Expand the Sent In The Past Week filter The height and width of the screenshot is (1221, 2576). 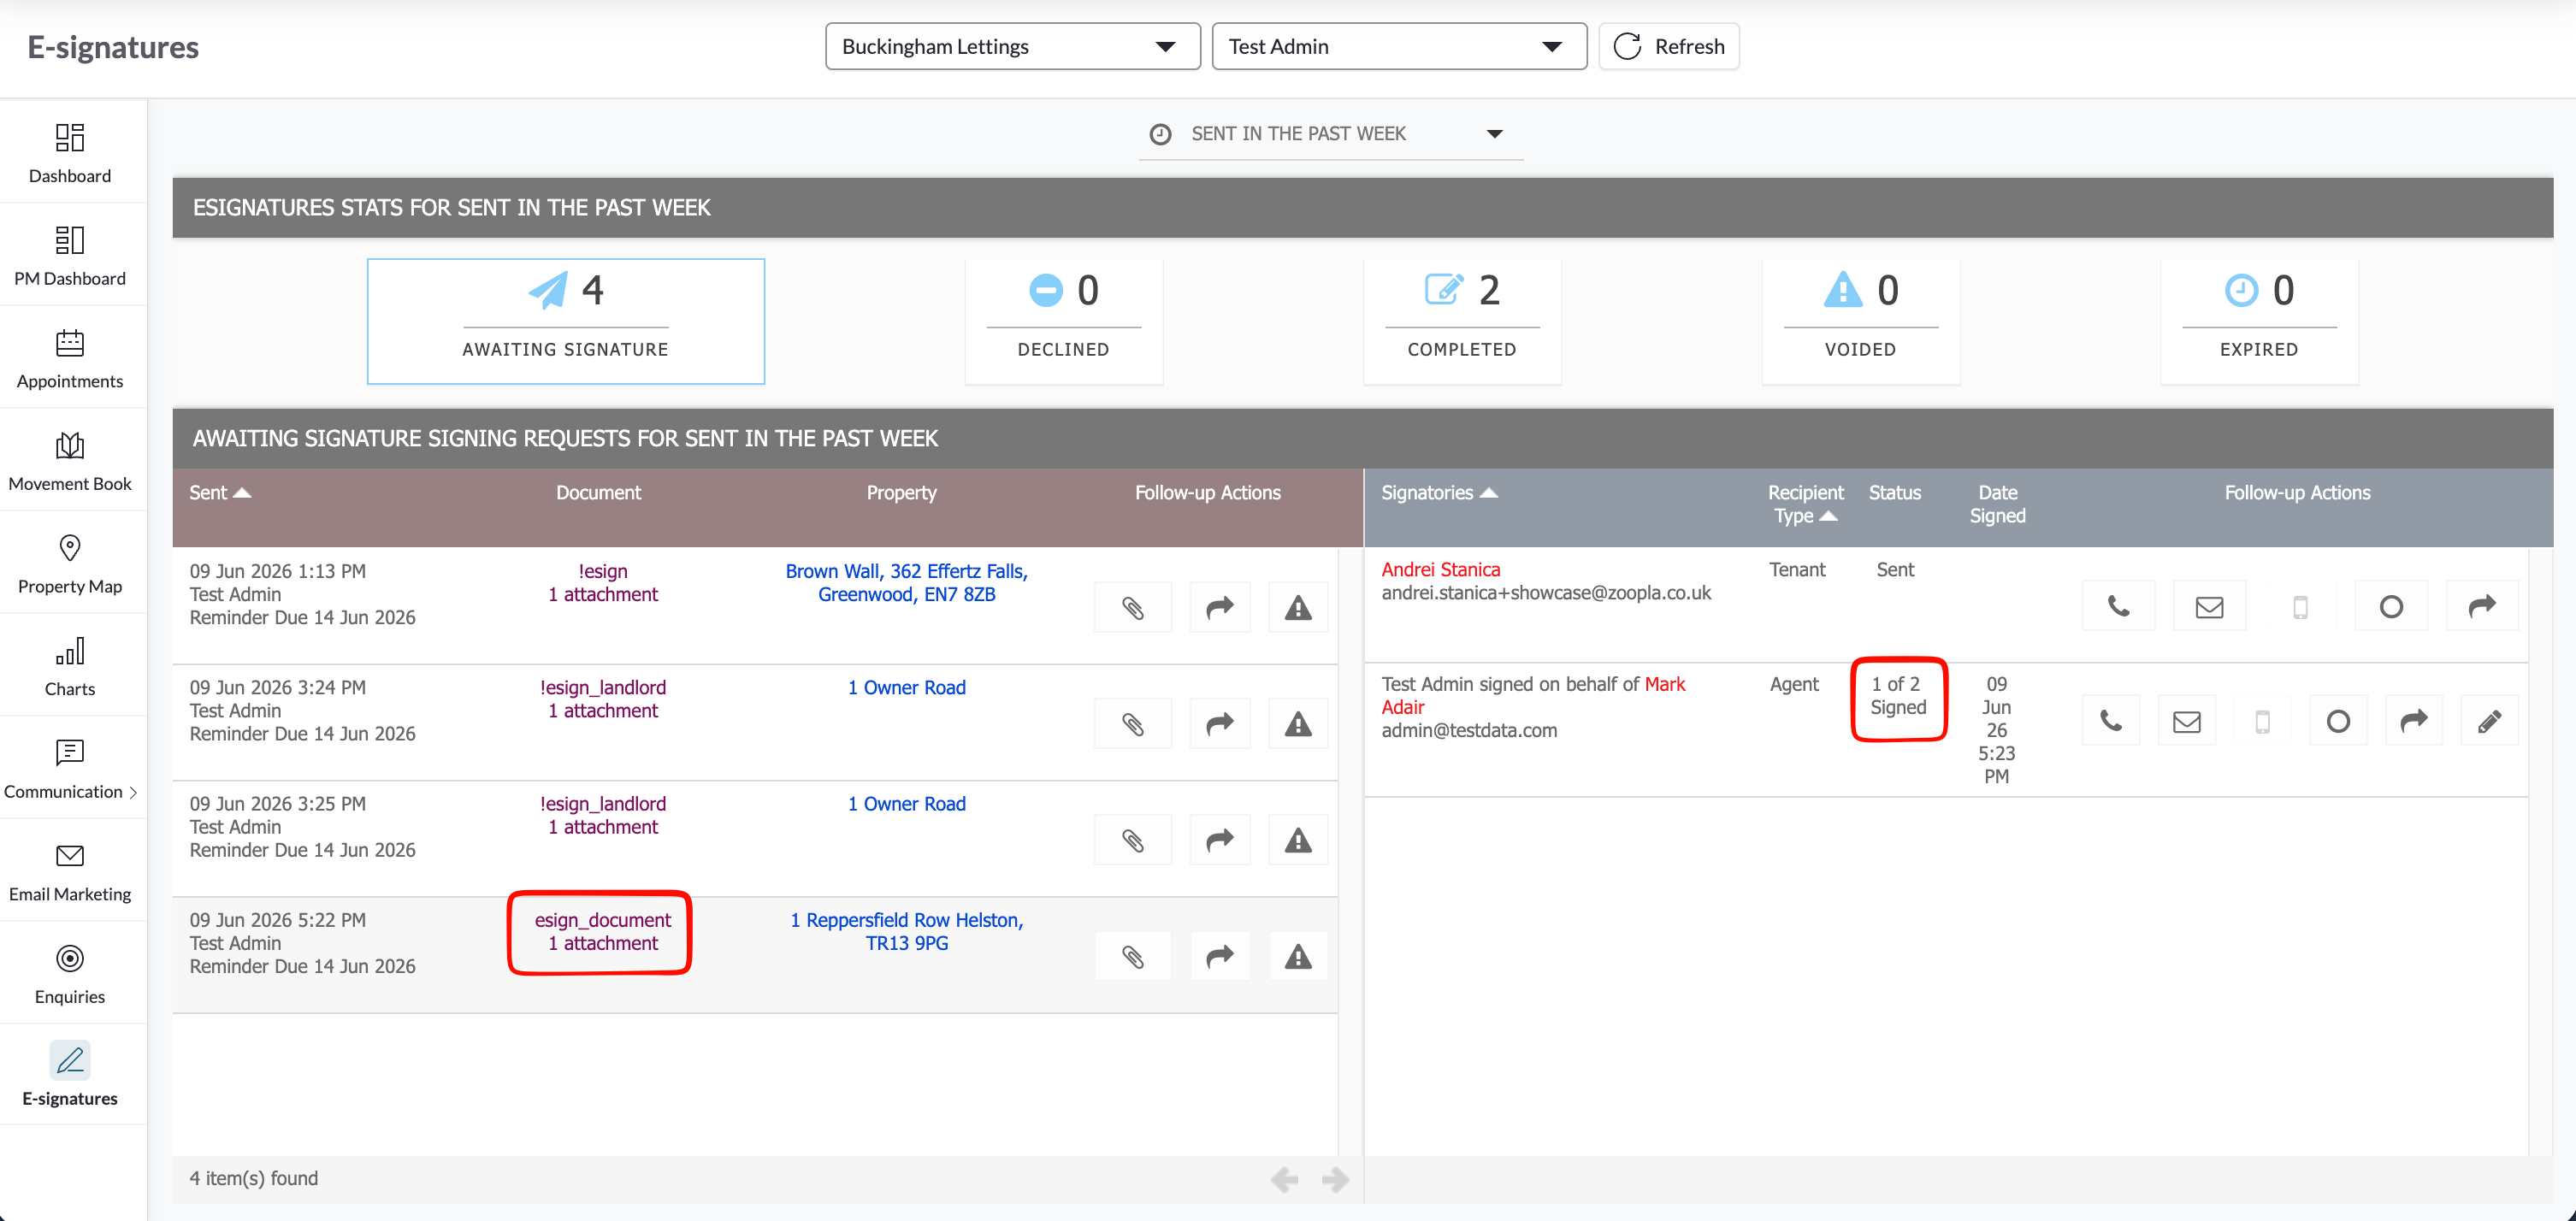point(1330,134)
